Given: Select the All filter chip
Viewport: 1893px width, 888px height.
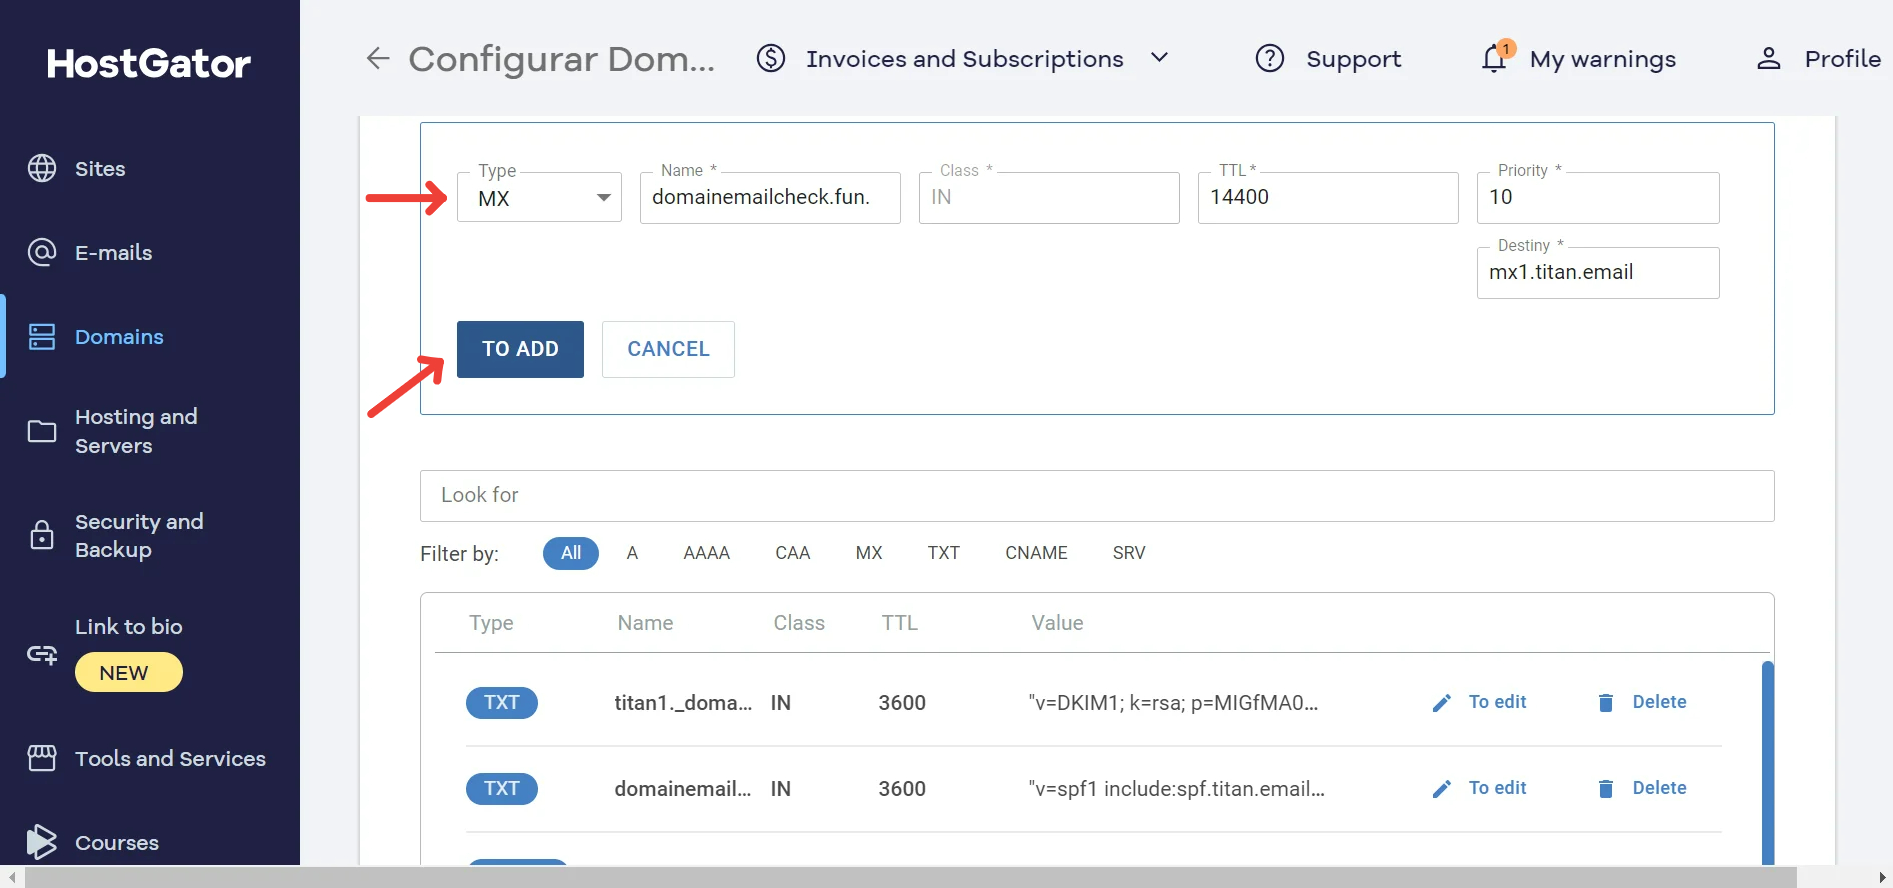Looking at the screenshot, I should (x=571, y=553).
